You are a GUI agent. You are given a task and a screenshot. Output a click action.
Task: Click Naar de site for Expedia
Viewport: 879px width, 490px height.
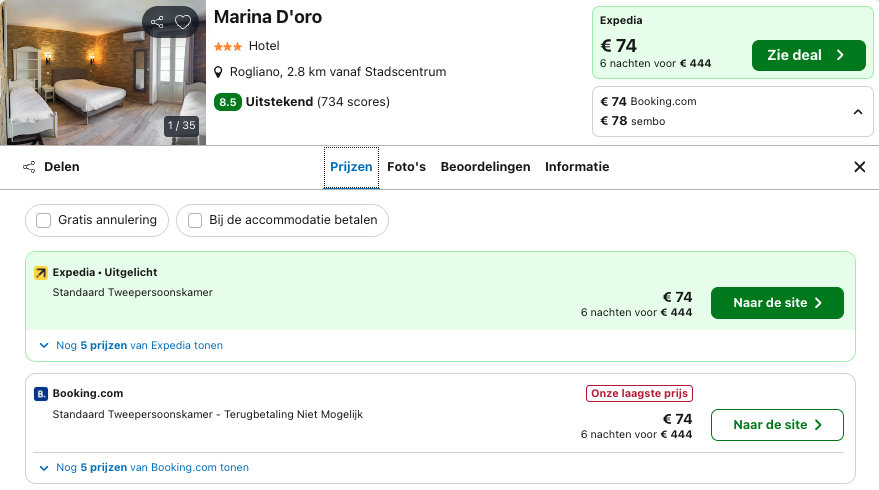[777, 303]
